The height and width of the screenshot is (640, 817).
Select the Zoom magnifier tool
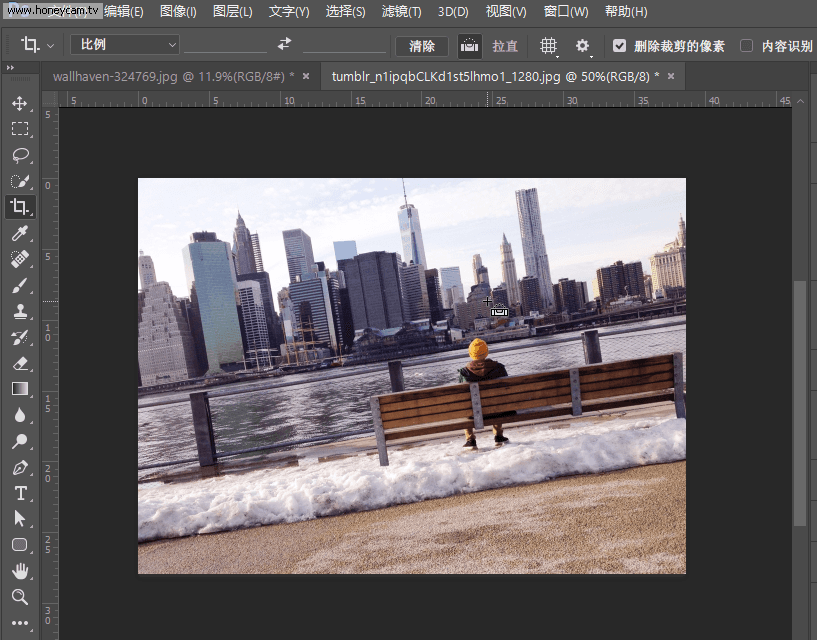tap(19, 597)
